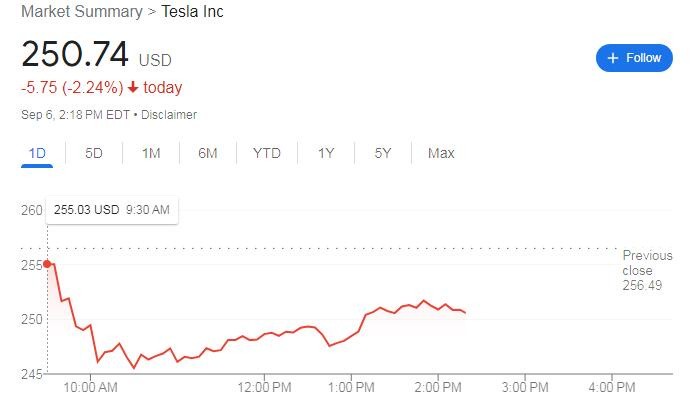
Task: Select the 5Y time range tab
Action: tap(383, 153)
